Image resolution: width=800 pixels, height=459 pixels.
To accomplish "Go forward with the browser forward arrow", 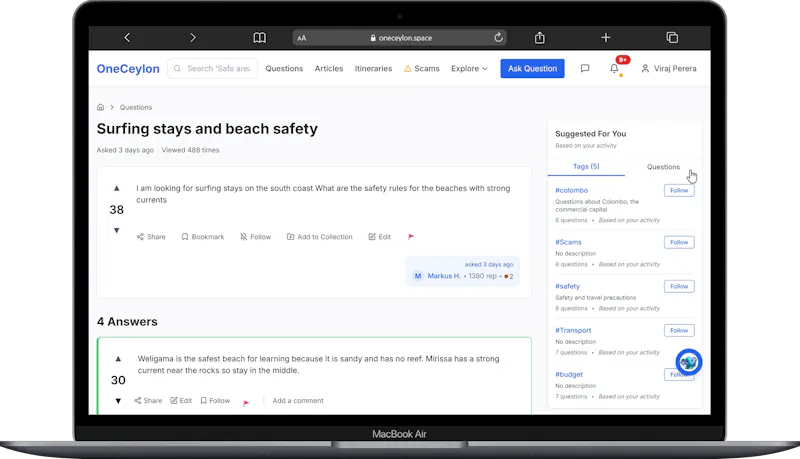I will click(x=192, y=37).
